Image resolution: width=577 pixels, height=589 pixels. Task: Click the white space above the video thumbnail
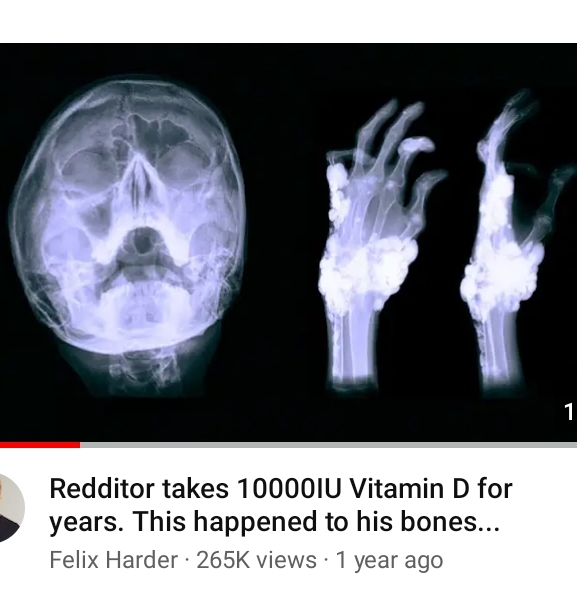click(x=288, y=21)
